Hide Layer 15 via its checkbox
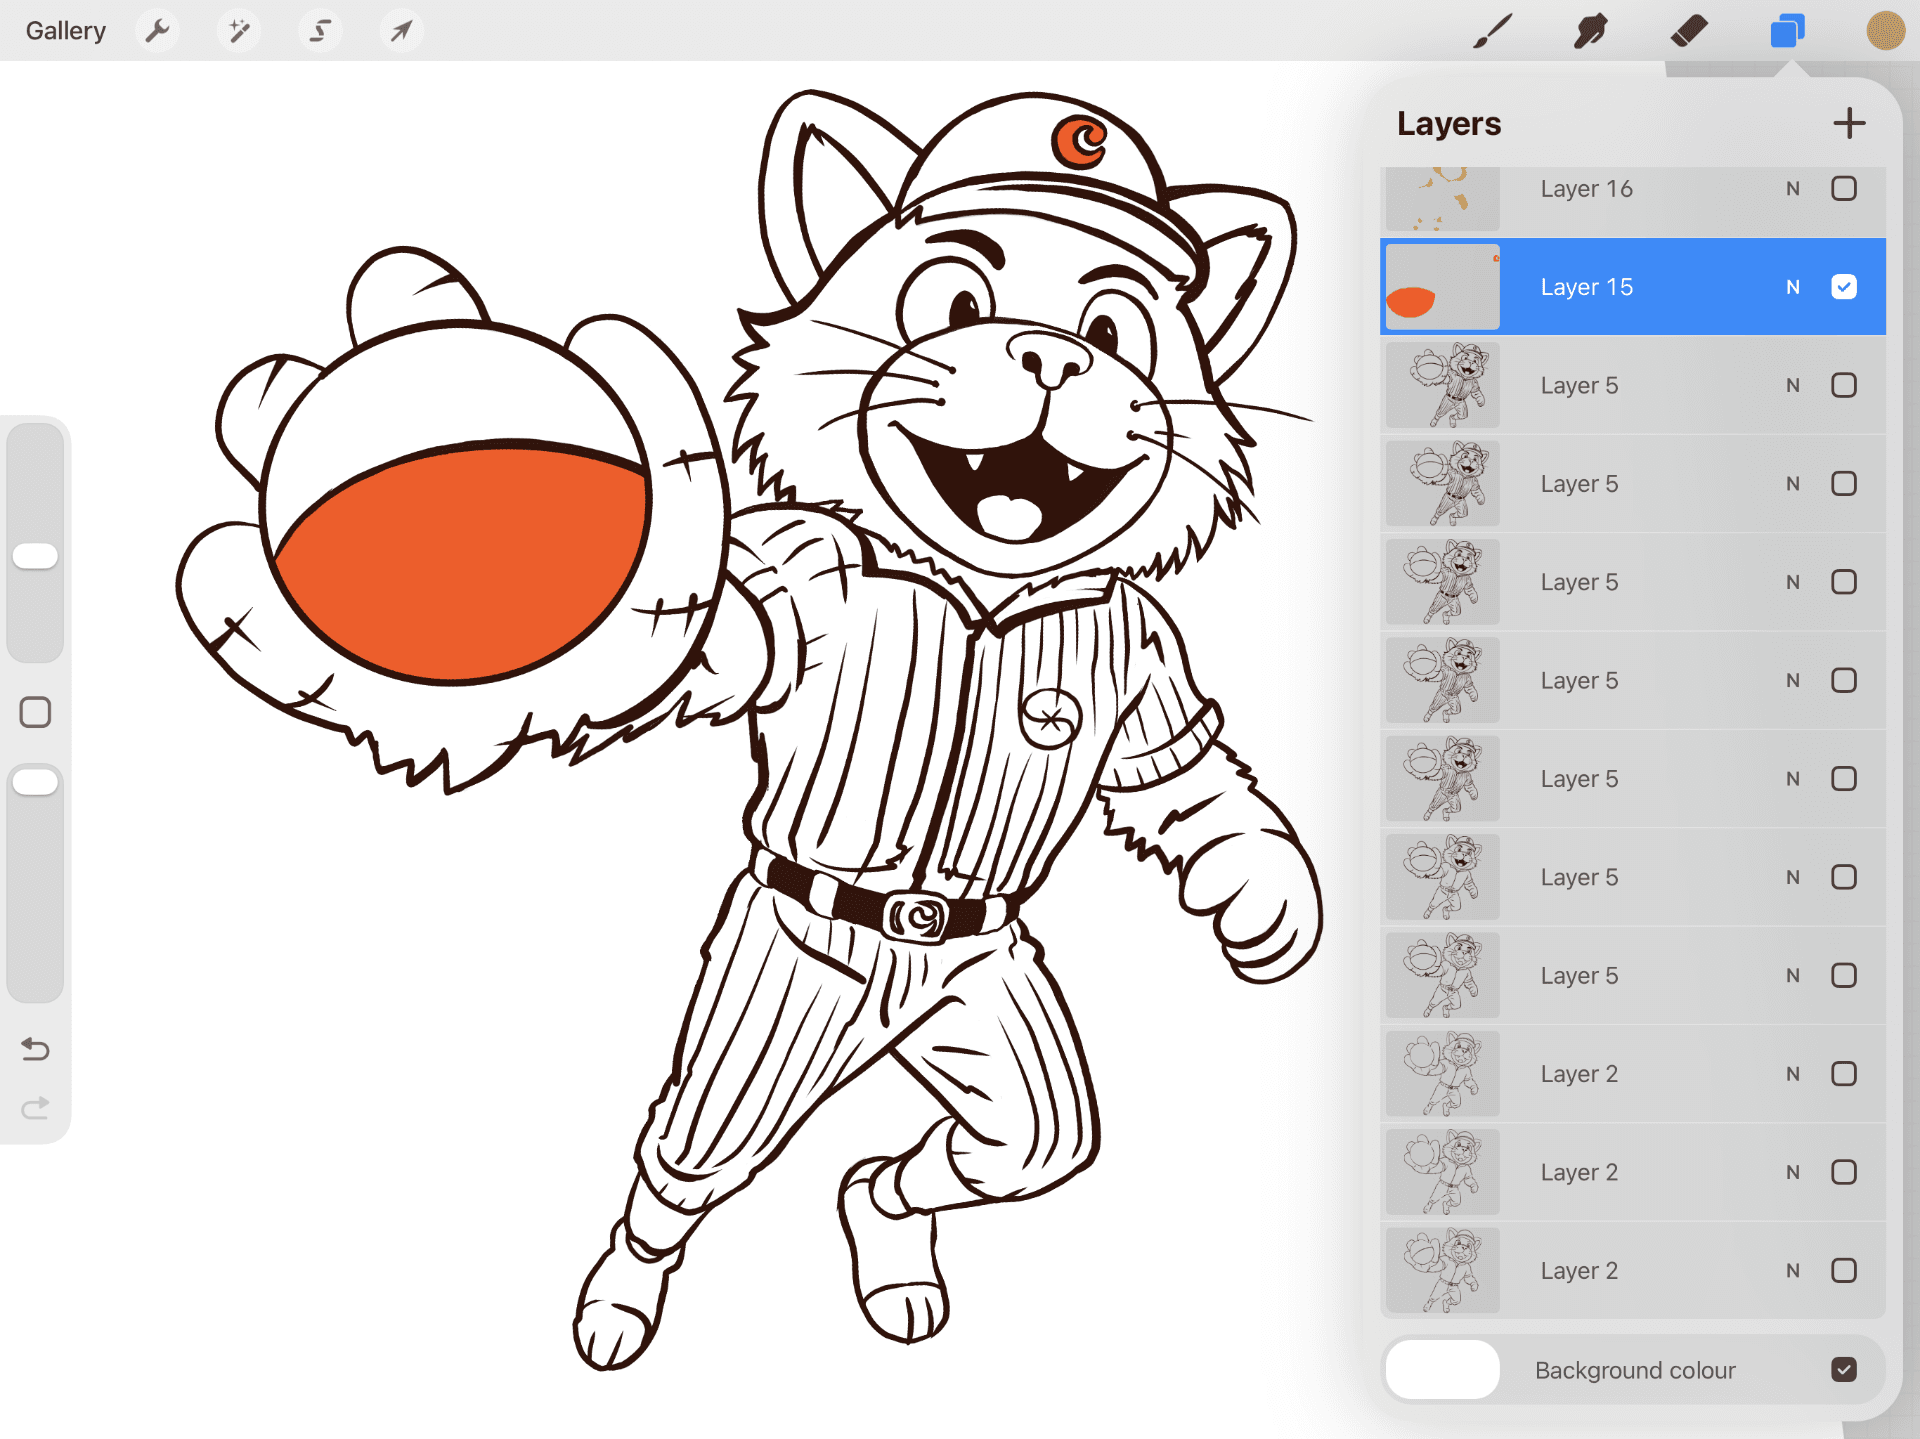The width and height of the screenshot is (1920, 1439). pos(1844,287)
